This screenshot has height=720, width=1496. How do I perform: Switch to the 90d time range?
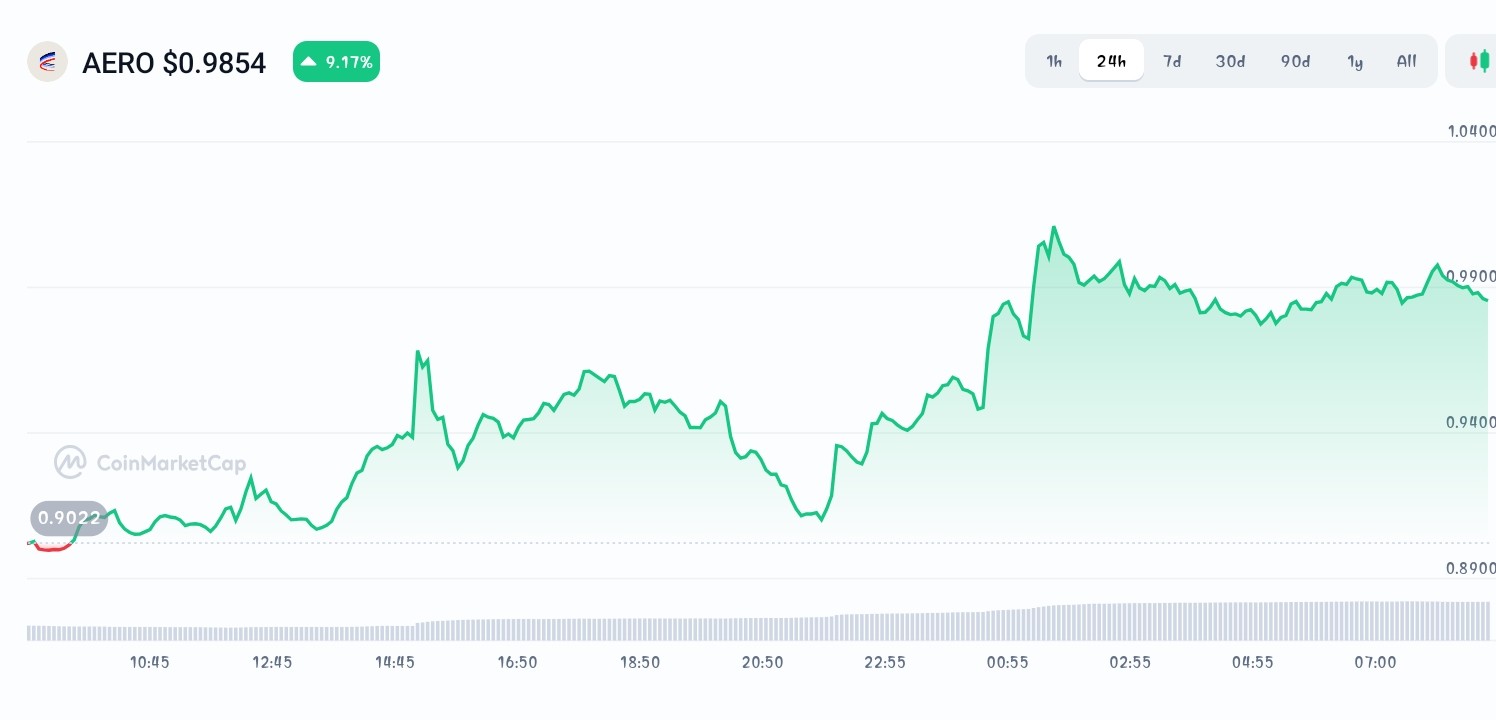[x=1295, y=61]
